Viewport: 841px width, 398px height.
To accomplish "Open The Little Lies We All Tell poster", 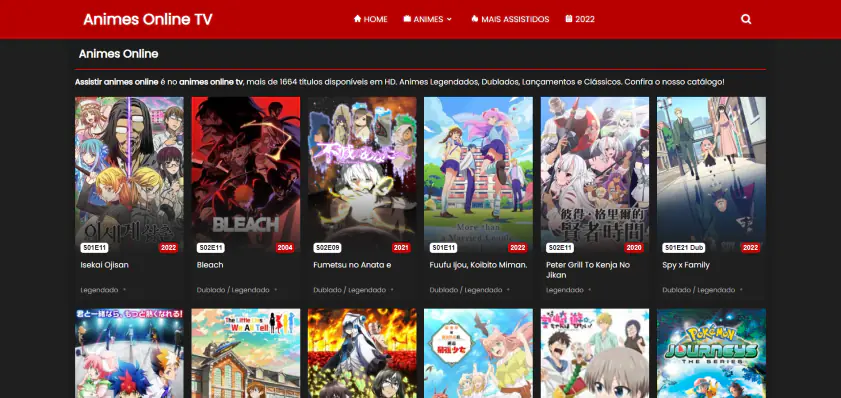I will 246,353.
